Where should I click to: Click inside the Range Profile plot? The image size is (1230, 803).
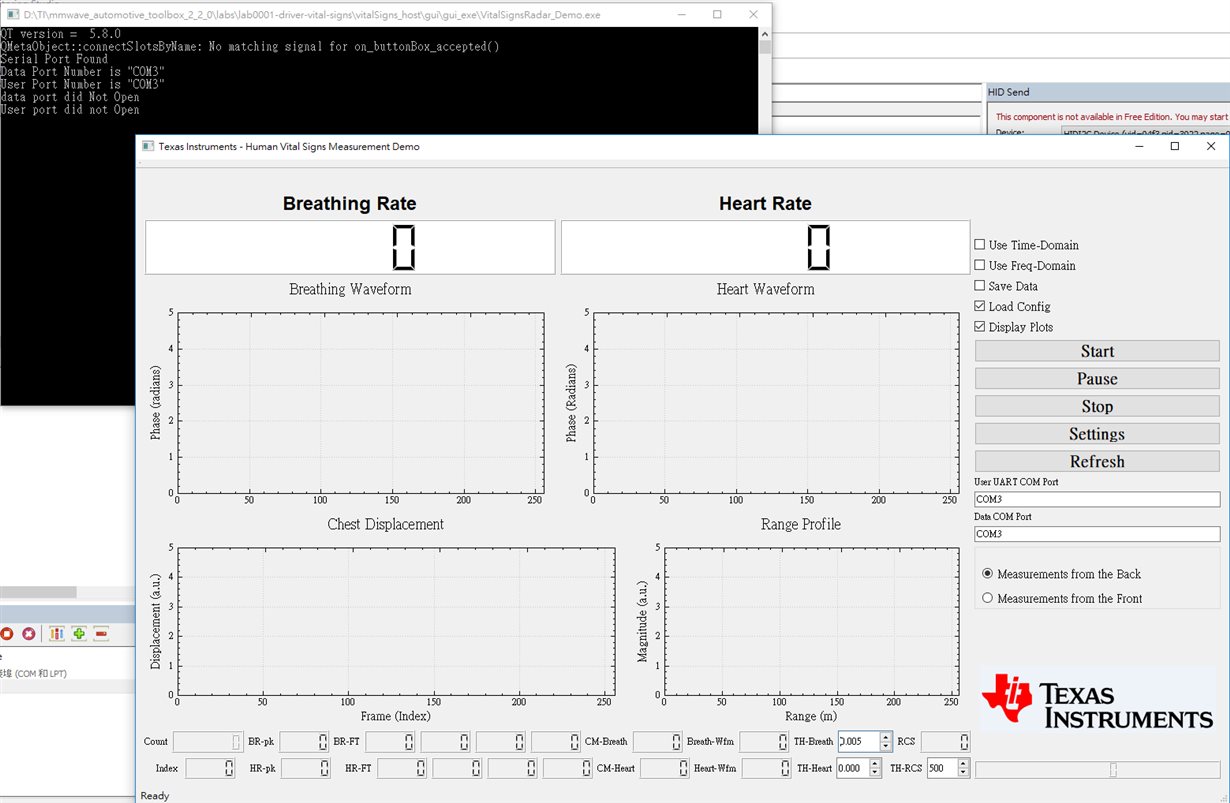(811, 621)
